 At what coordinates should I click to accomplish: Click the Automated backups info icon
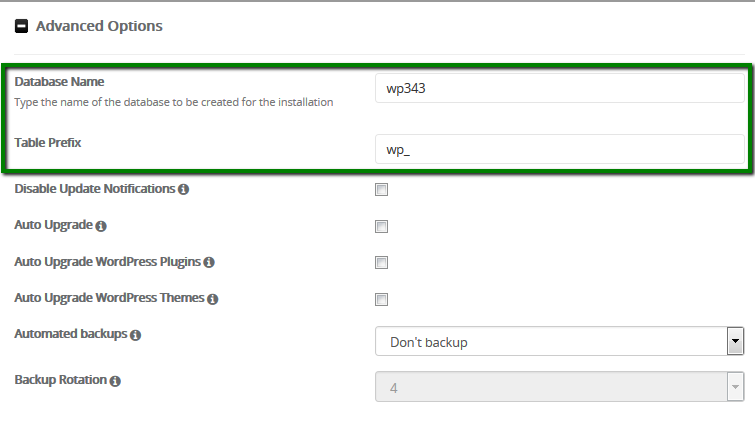point(135,335)
